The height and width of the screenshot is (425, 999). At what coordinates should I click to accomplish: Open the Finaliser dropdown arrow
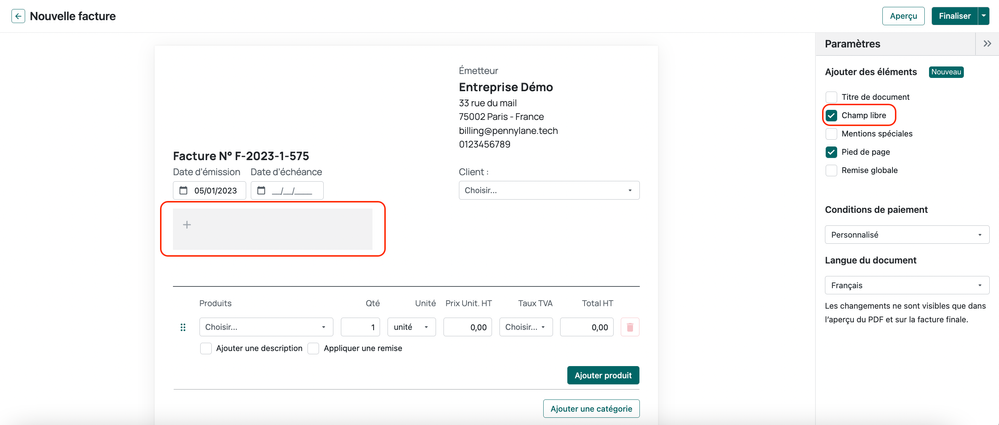(x=983, y=16)
